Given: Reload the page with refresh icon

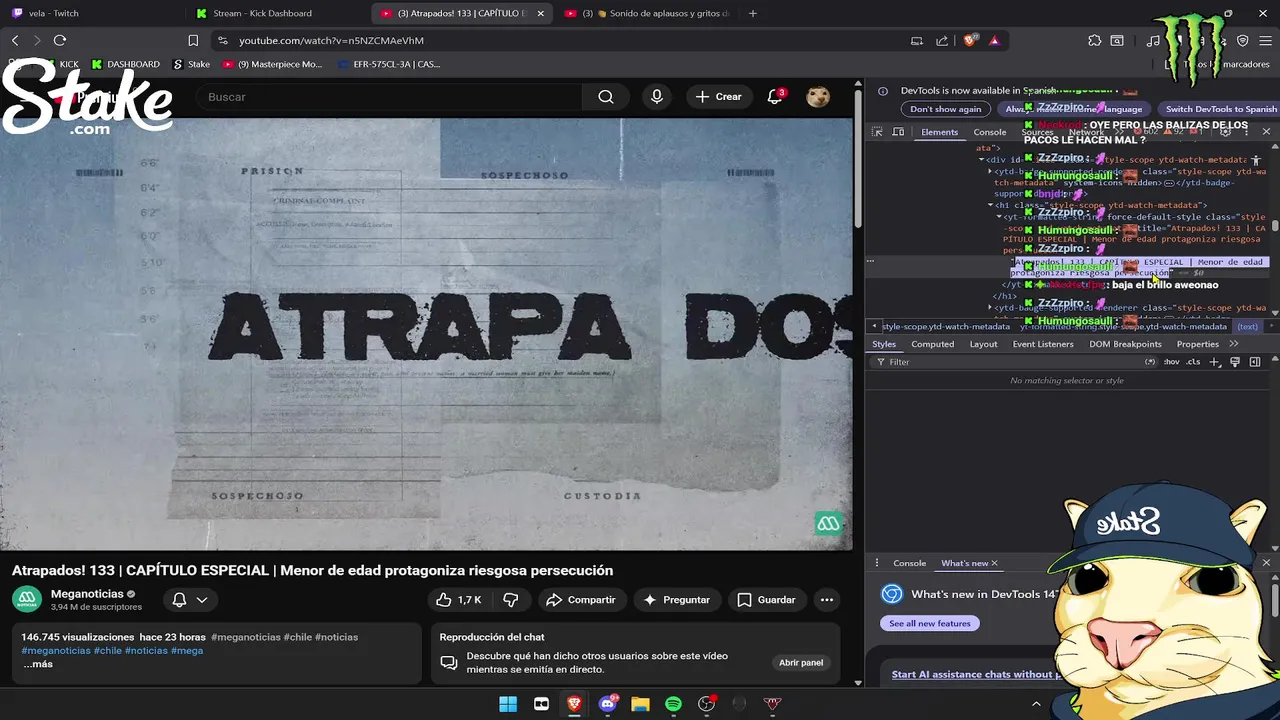Looking at the screenshot, I should (x=60, y=40).
